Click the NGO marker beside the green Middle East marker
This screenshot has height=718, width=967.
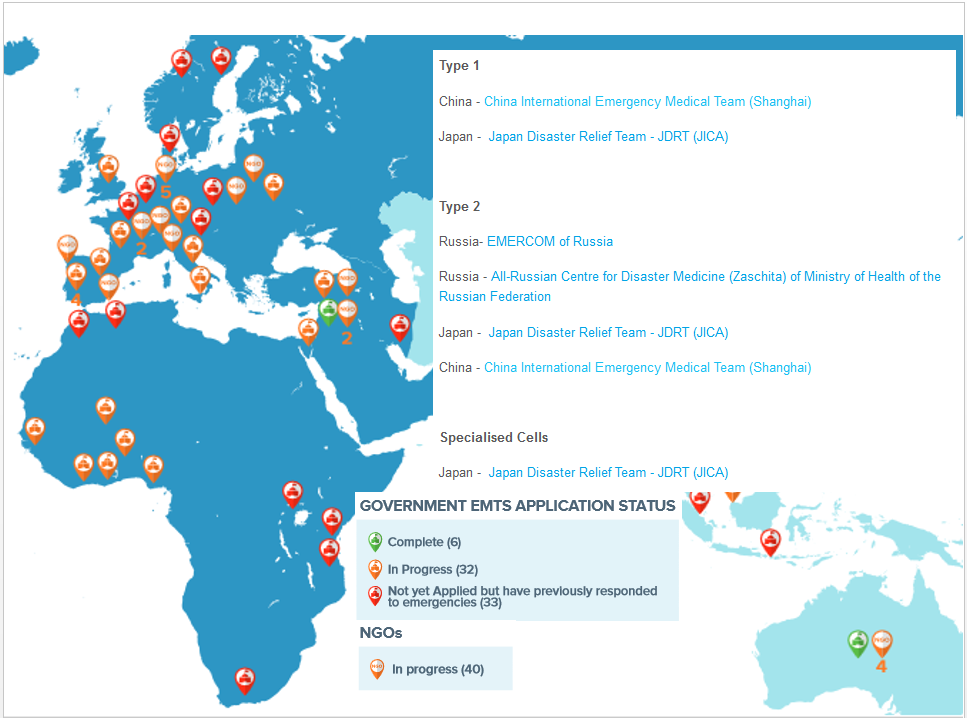pyautogui.click(x=347, y=312)
